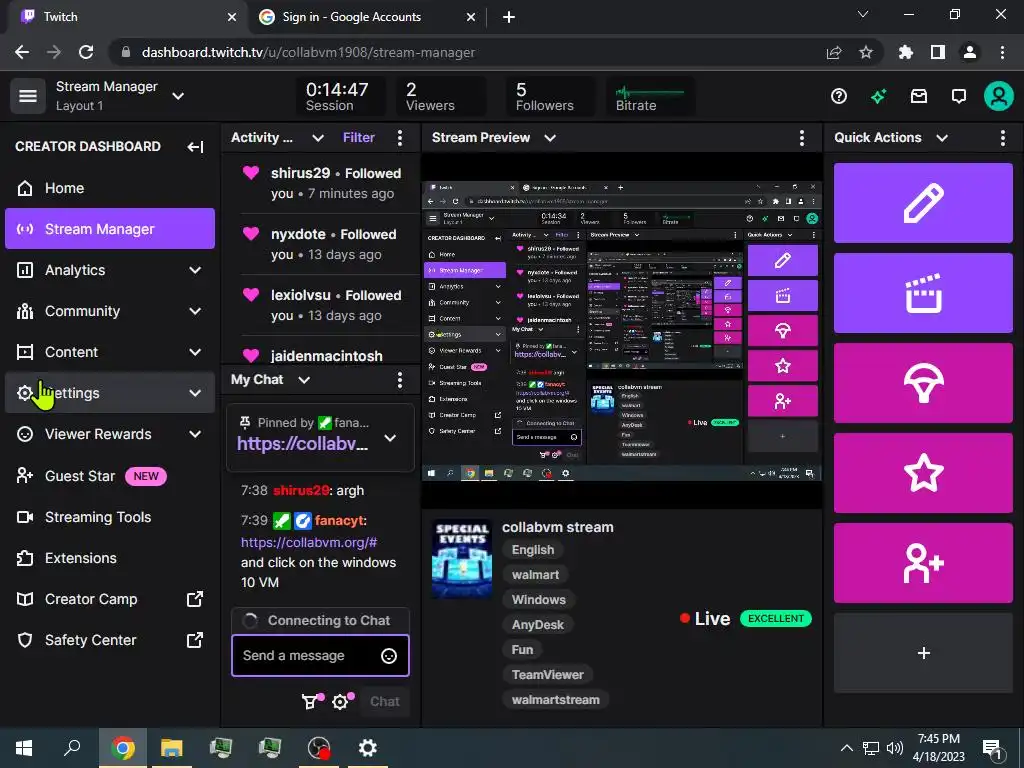This screenshot has width=1024, height=768.
Task: Open the emoji picker in chat input
Action: [389, 656]
